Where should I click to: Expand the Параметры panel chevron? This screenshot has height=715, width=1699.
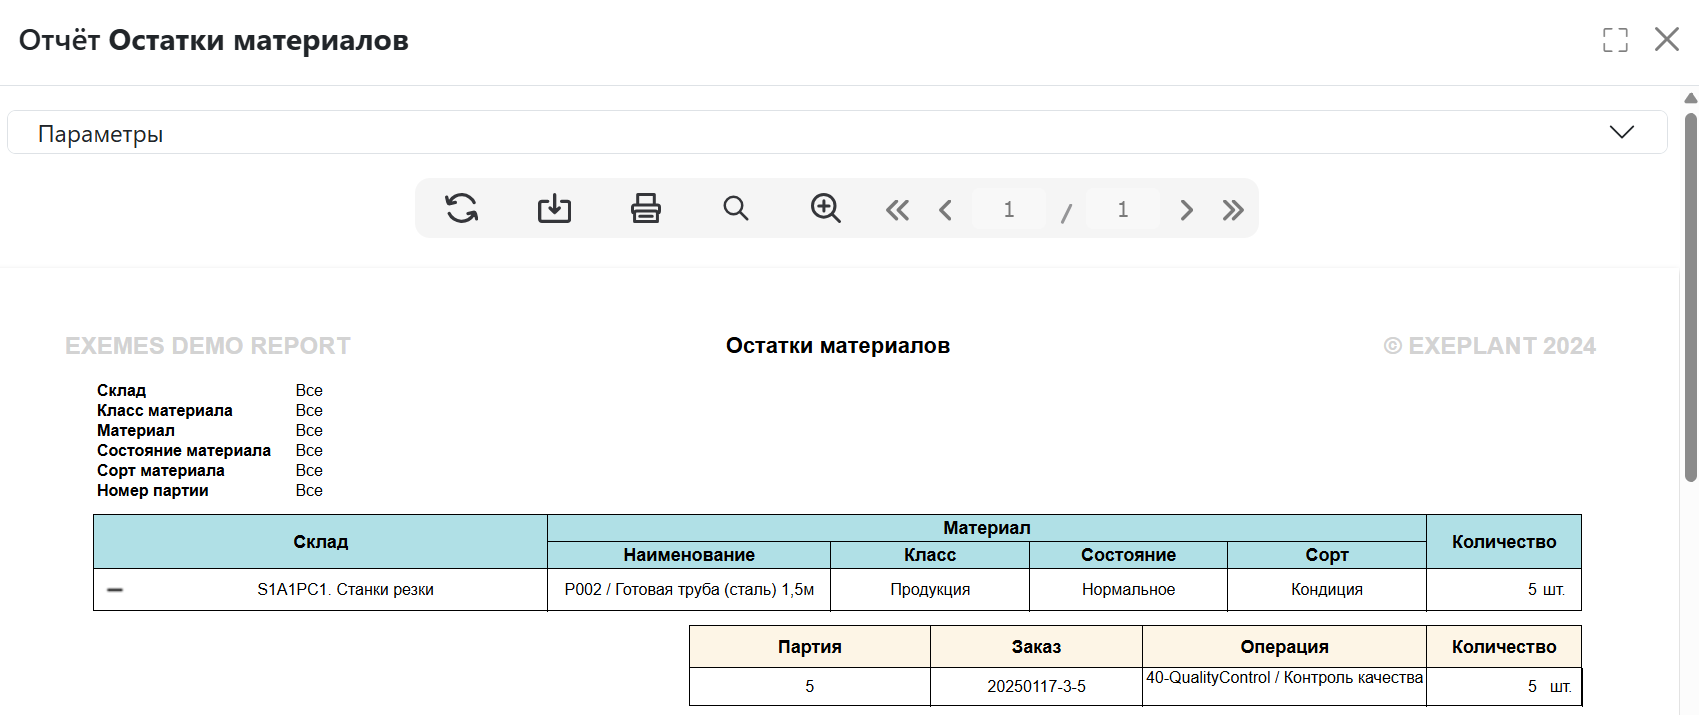[x=1621, y=132]
